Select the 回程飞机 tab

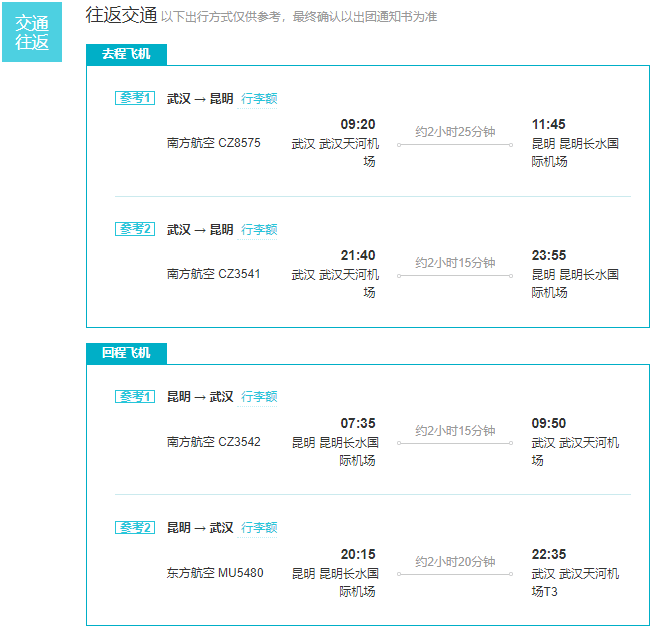coord(126,354)
